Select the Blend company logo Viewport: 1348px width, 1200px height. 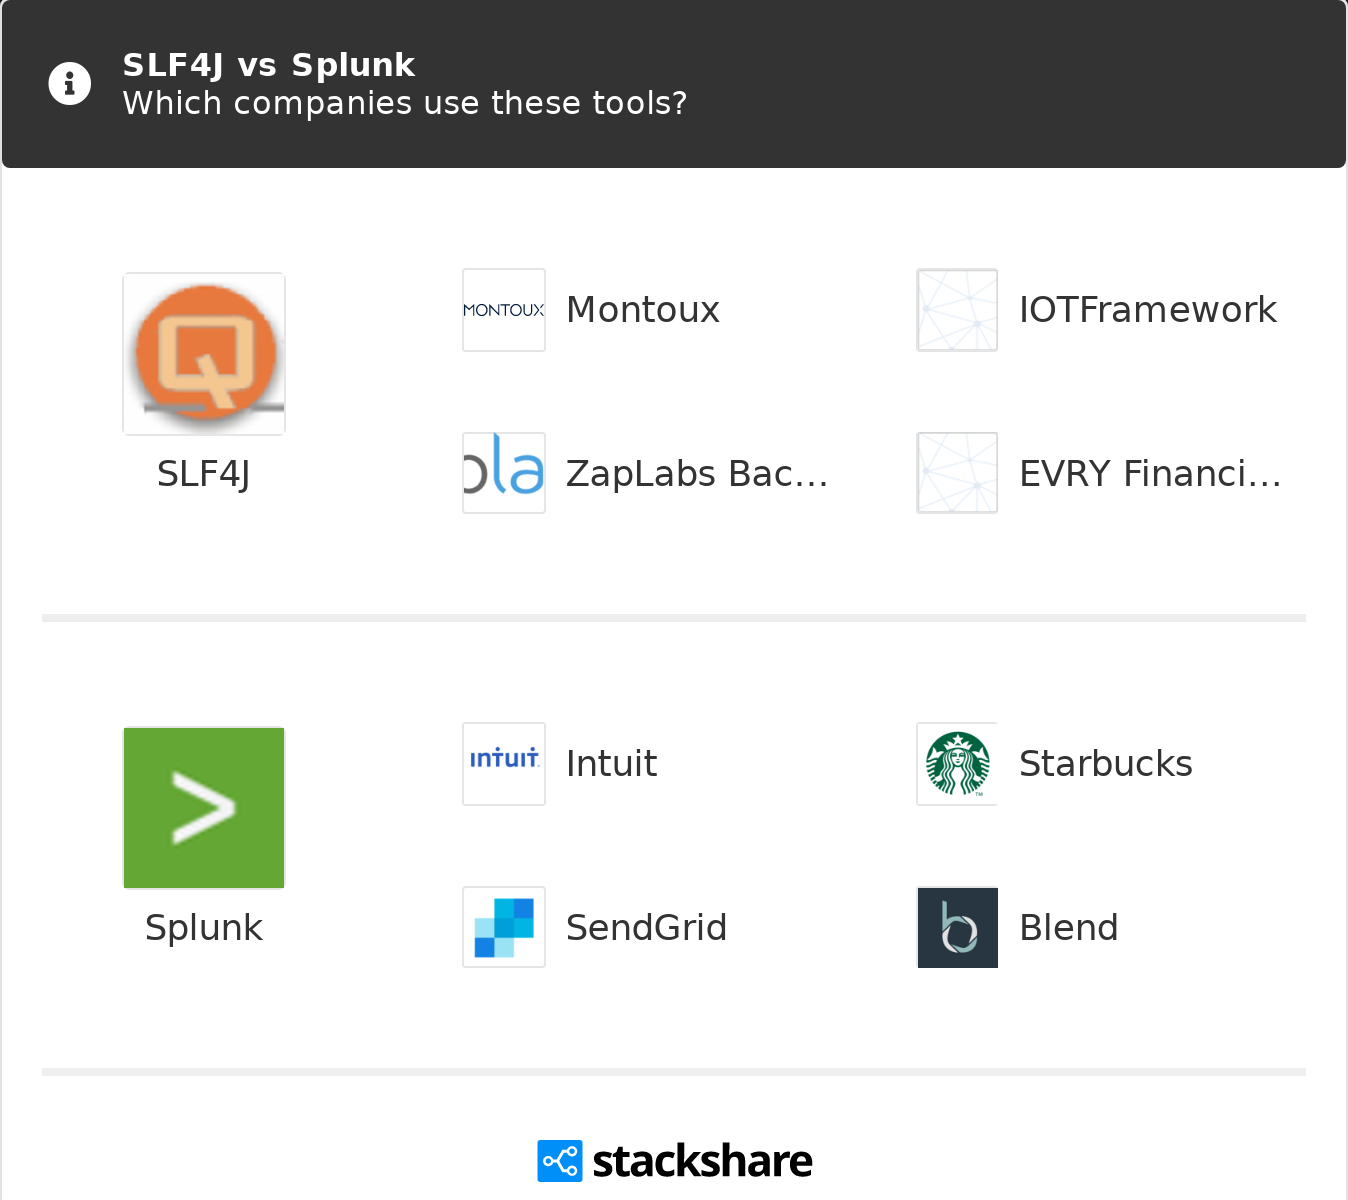(x=957, y=927)
